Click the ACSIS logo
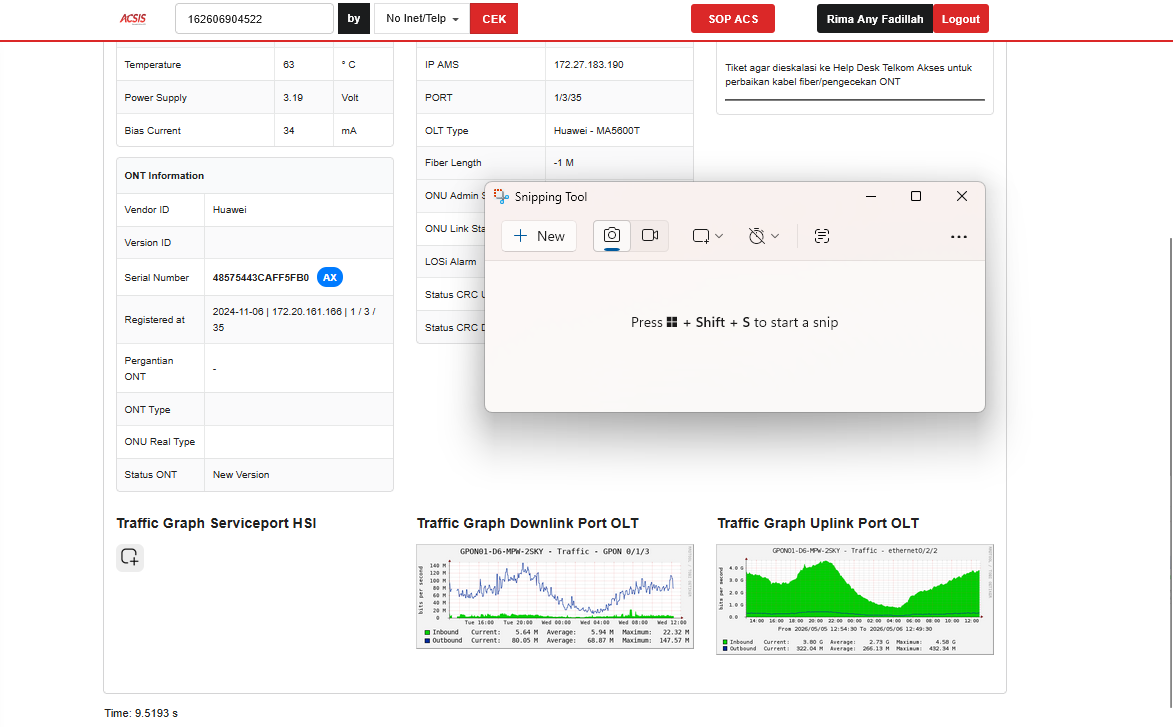The width and height of the screenshot is (1173, 727). [x=133, y=19]
